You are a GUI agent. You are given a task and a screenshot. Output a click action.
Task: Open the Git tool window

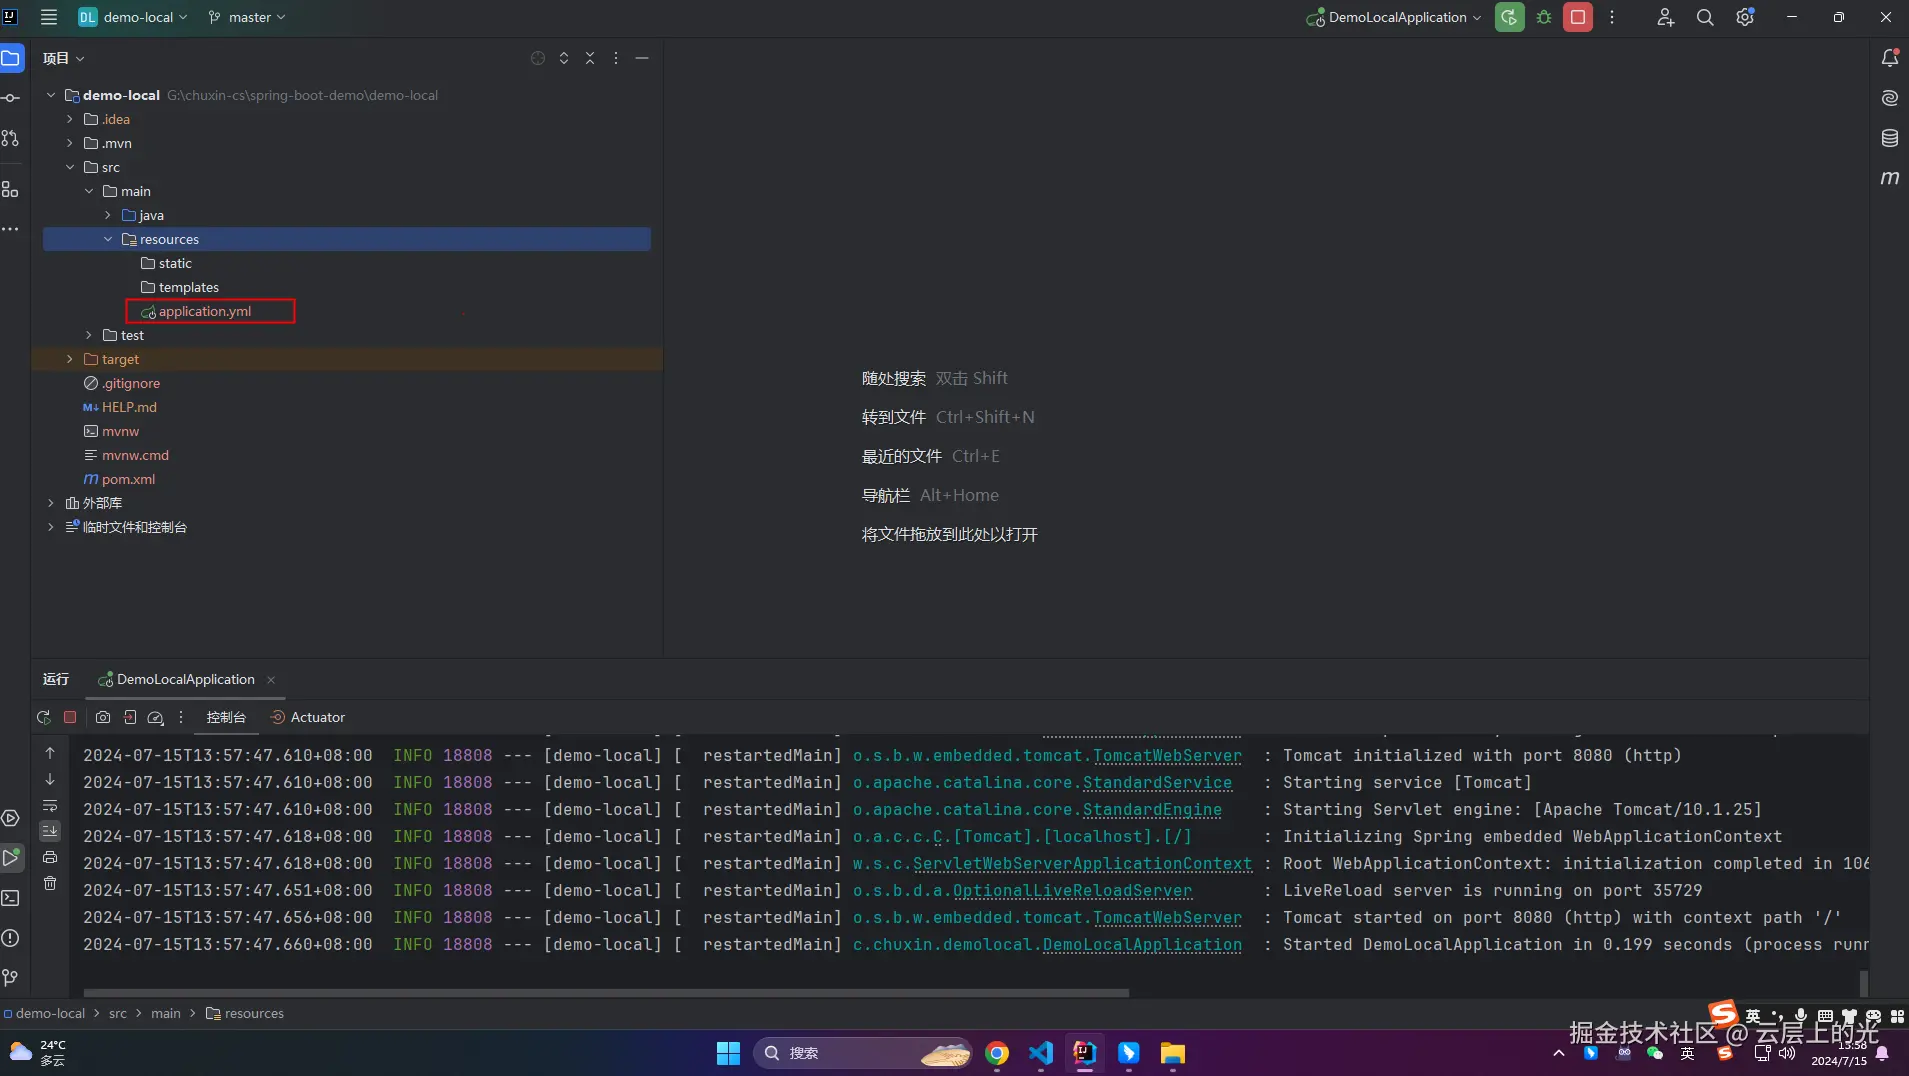click(x=11, y=978)
